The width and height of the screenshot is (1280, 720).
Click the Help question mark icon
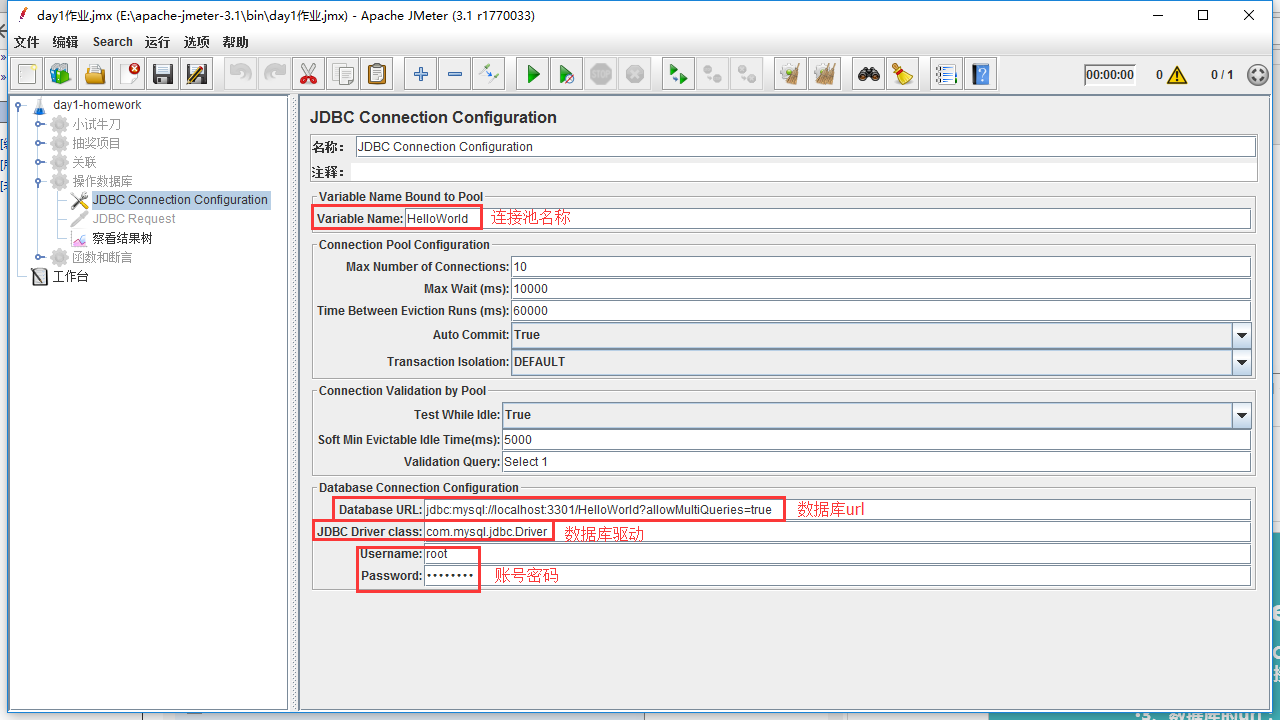click(981, 74)
